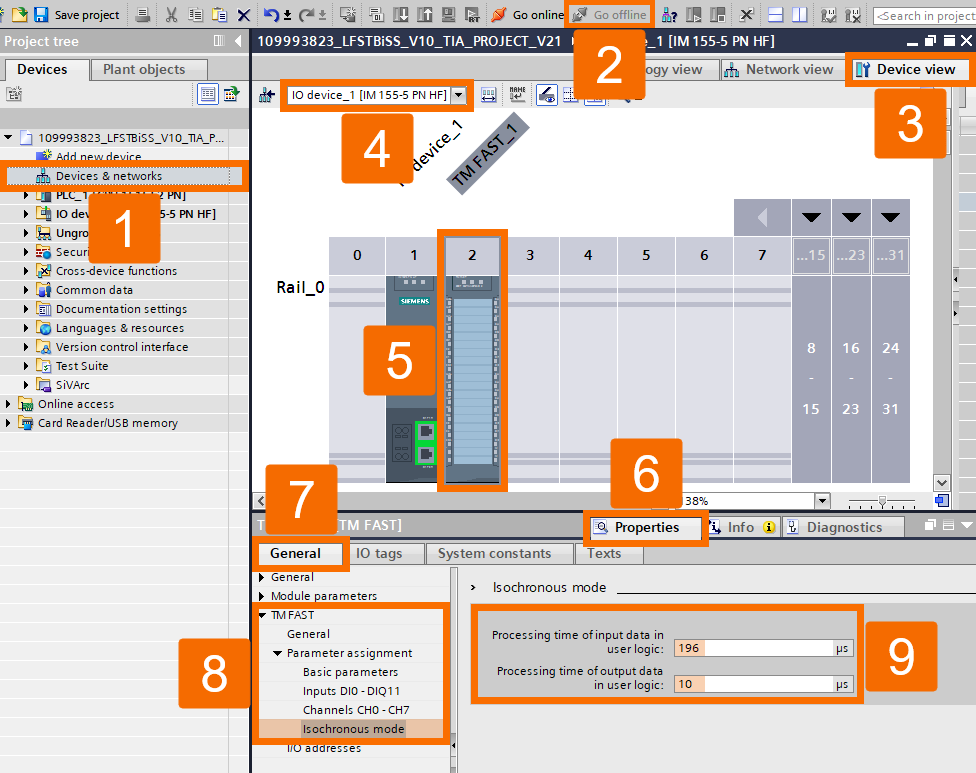Collapse the Parameter assignment node
Viewport: 976px width, 773px height.
tap(278, 654)
